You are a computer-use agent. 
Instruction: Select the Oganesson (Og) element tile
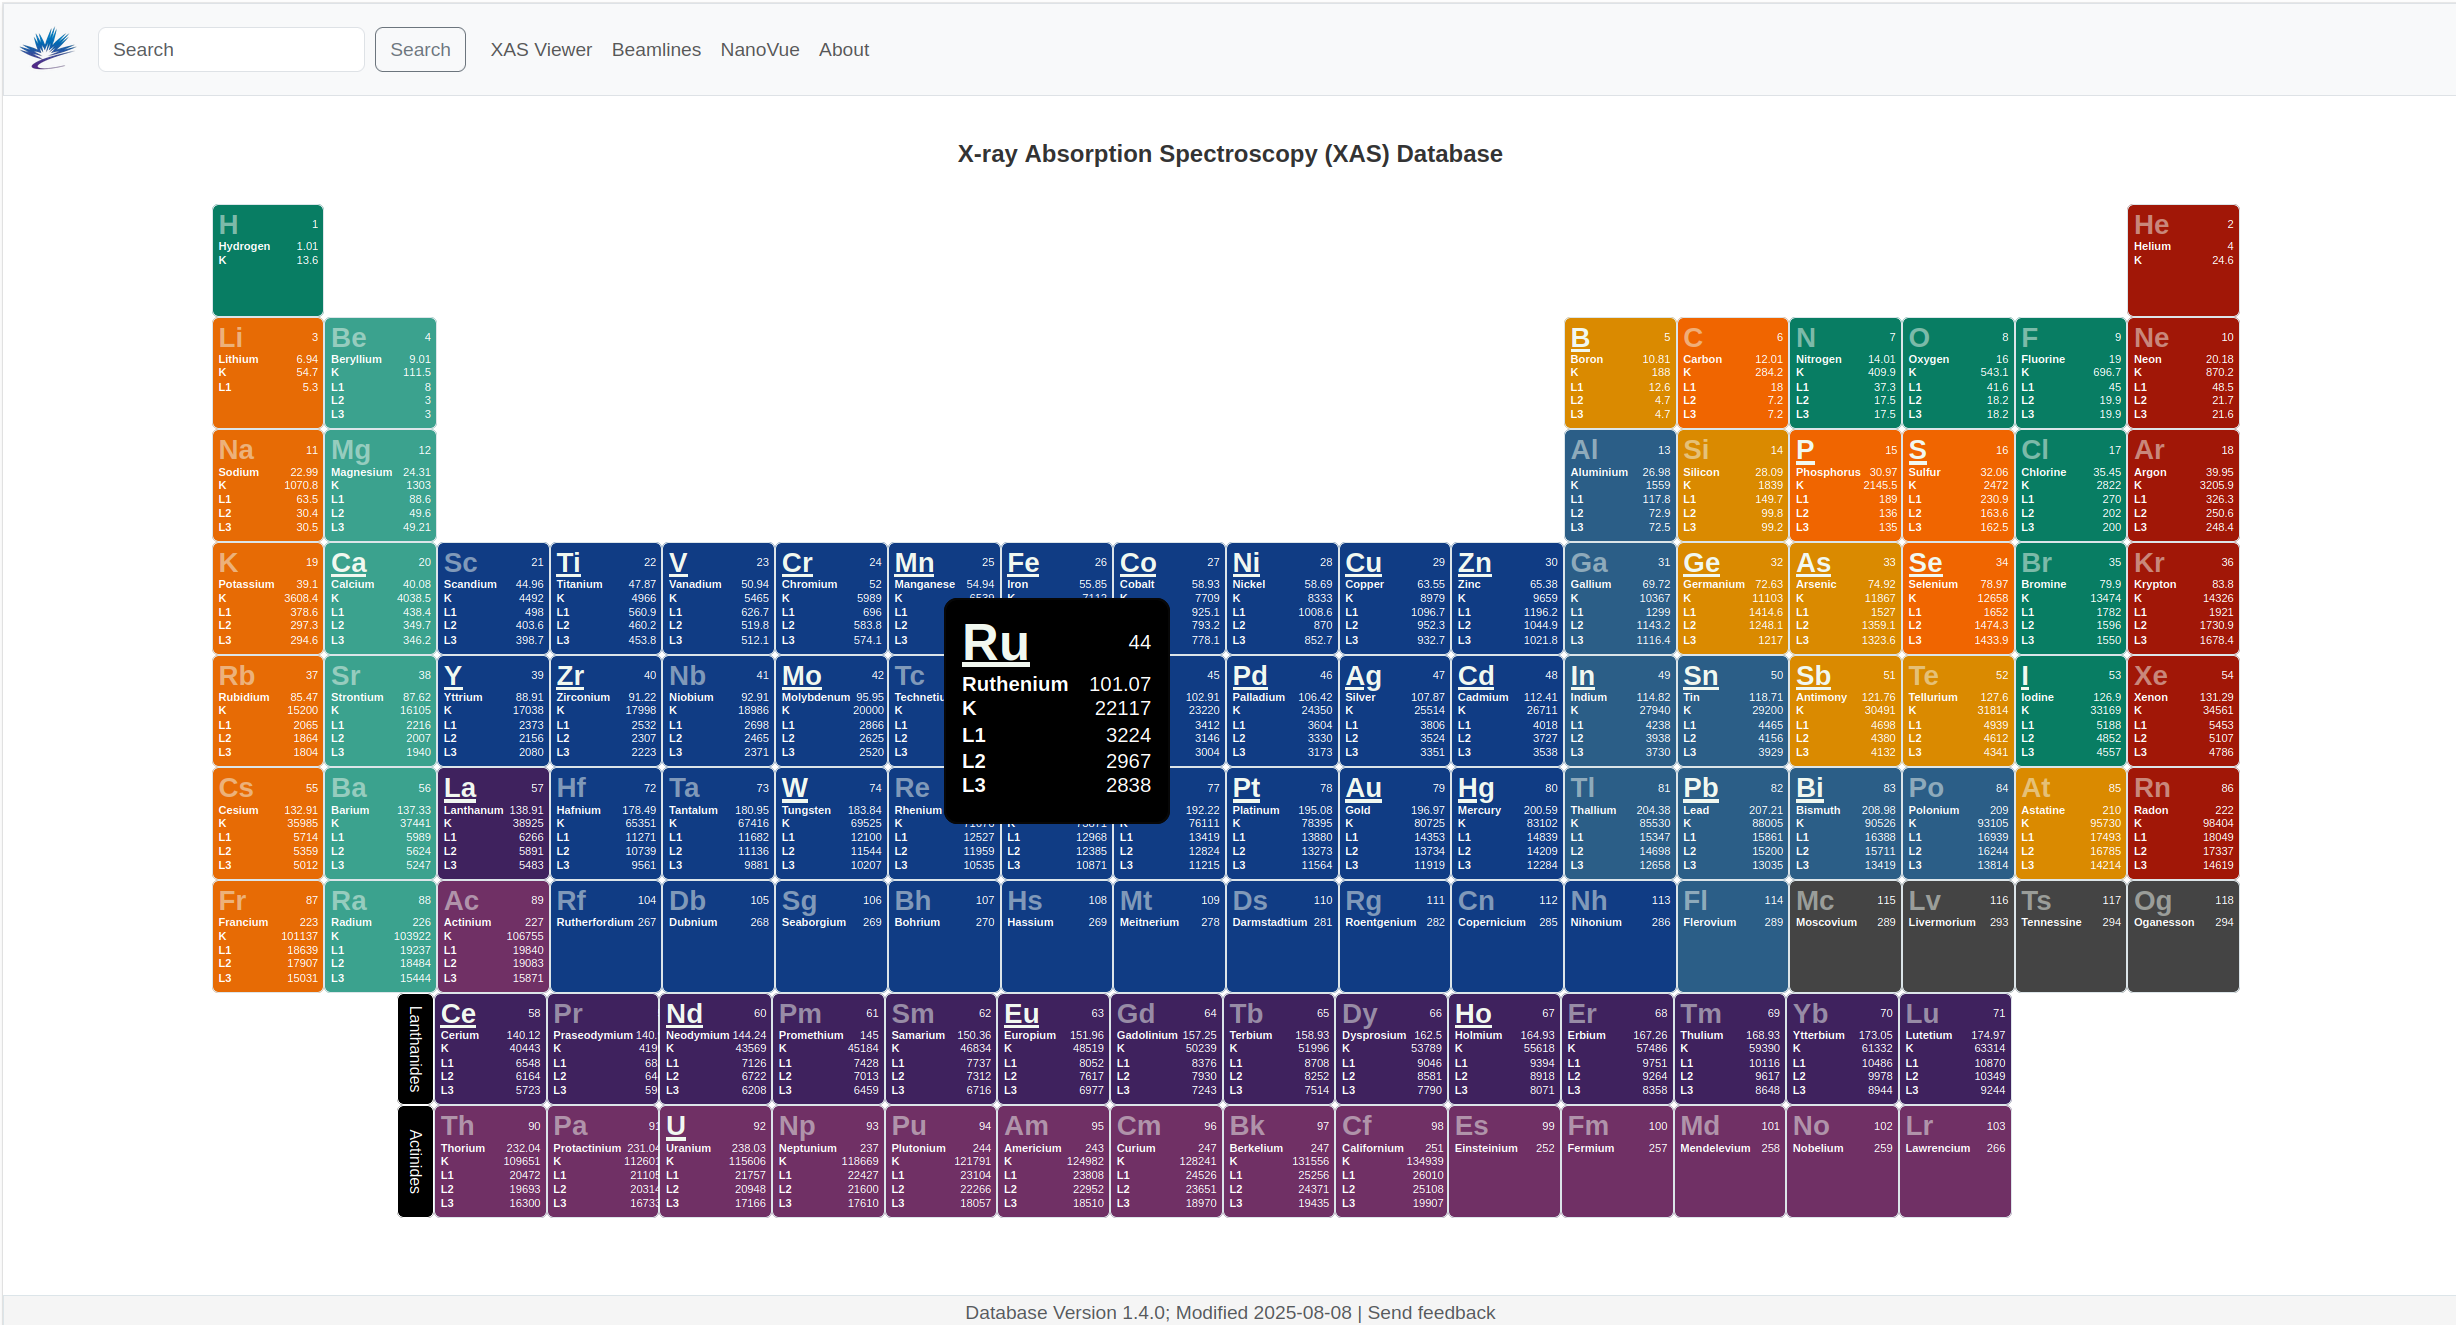(x=2182, y=936)
